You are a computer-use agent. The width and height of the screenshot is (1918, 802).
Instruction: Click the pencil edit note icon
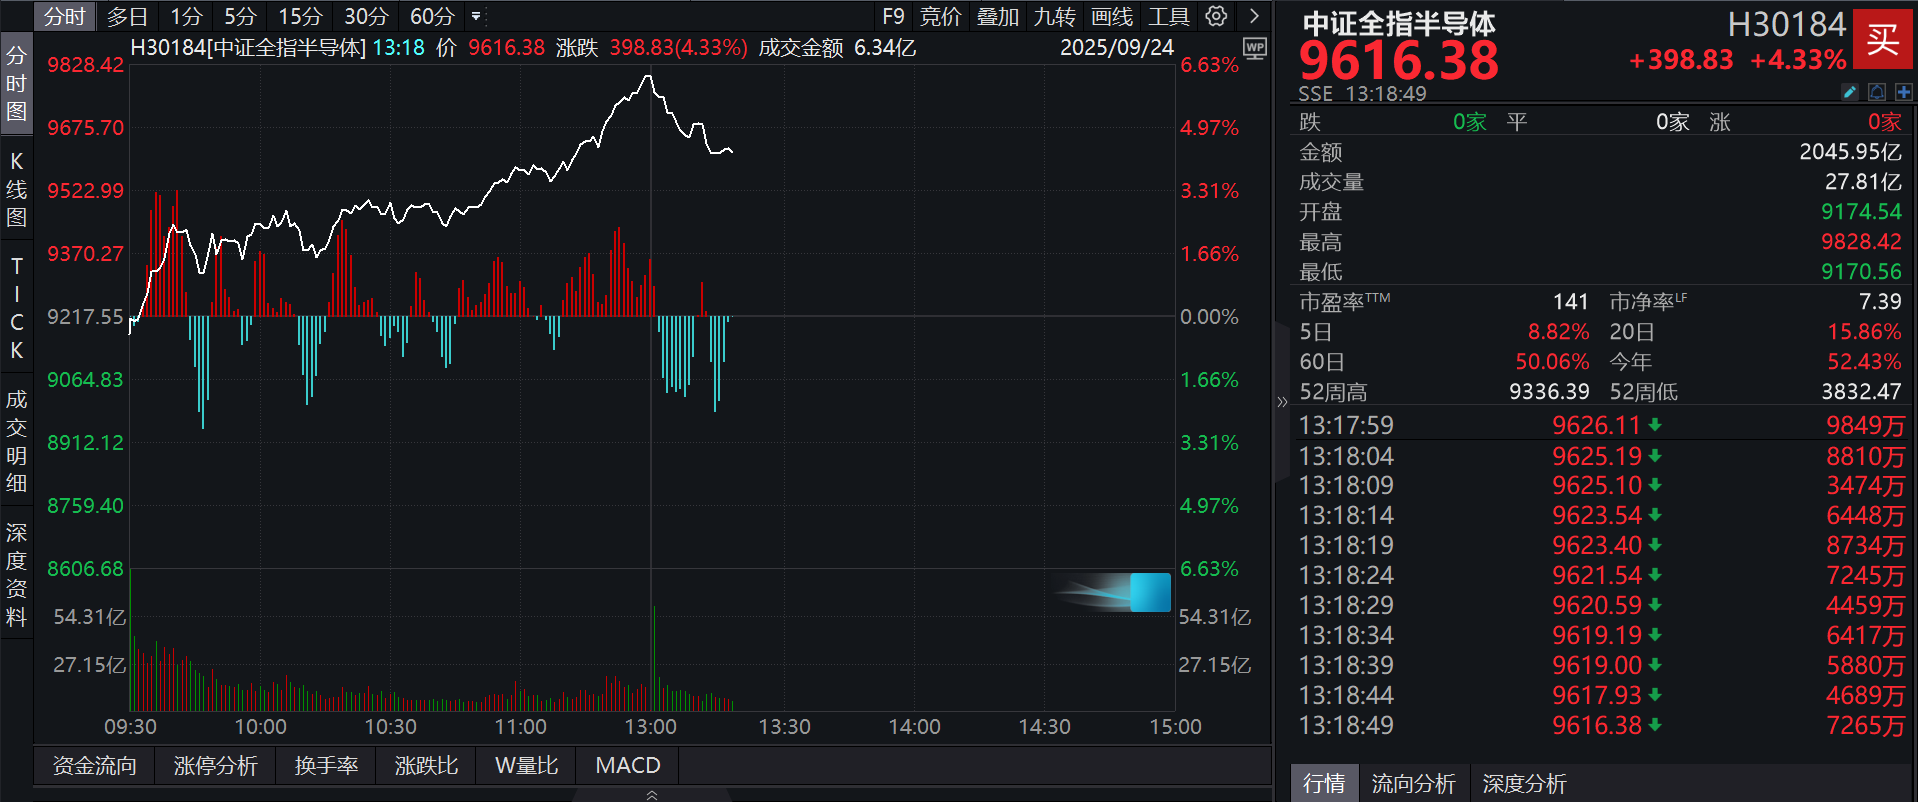tap(1850, 92)
